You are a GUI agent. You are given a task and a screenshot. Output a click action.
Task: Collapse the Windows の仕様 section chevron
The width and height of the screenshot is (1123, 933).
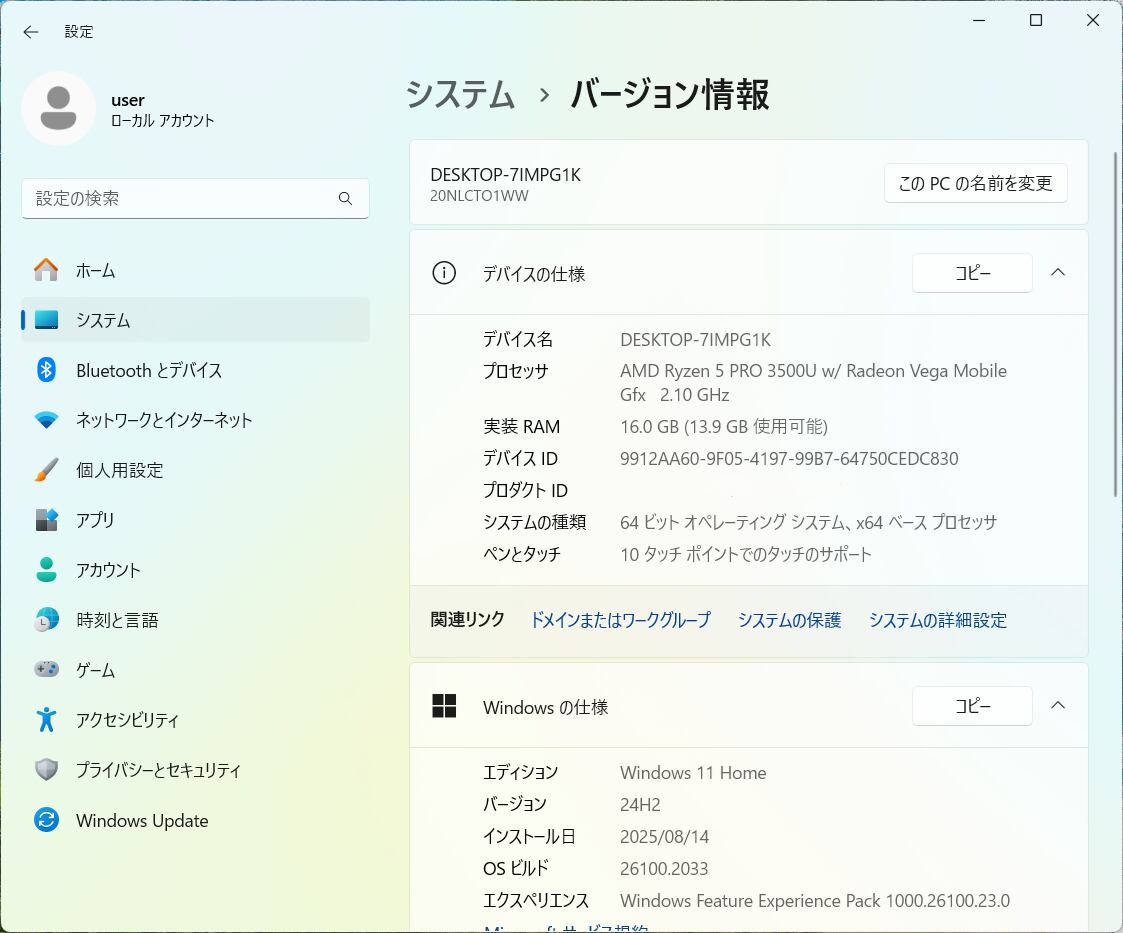coord(1058,706)
